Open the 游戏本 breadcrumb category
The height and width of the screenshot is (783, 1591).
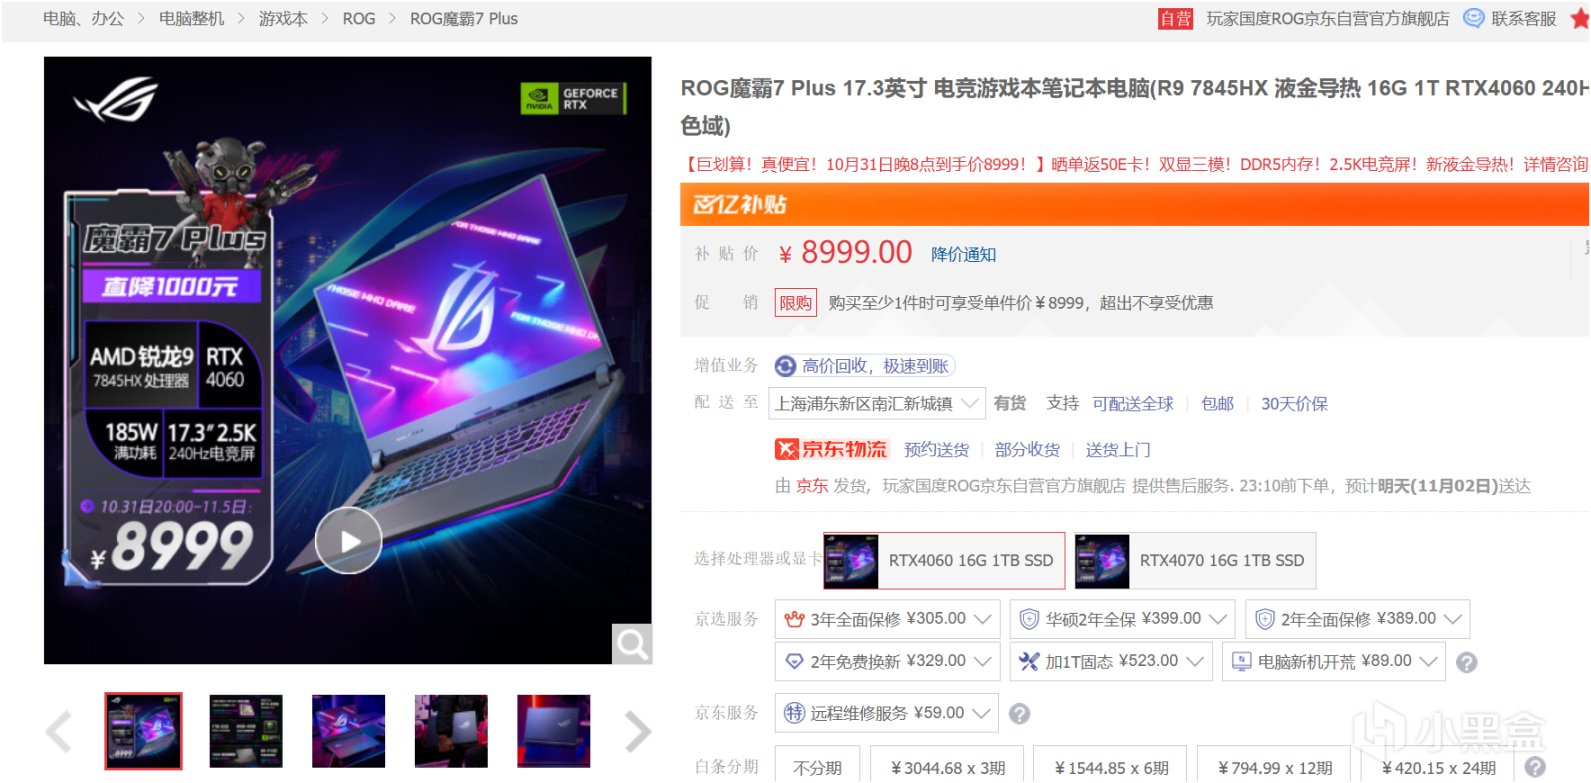(283, 18)
